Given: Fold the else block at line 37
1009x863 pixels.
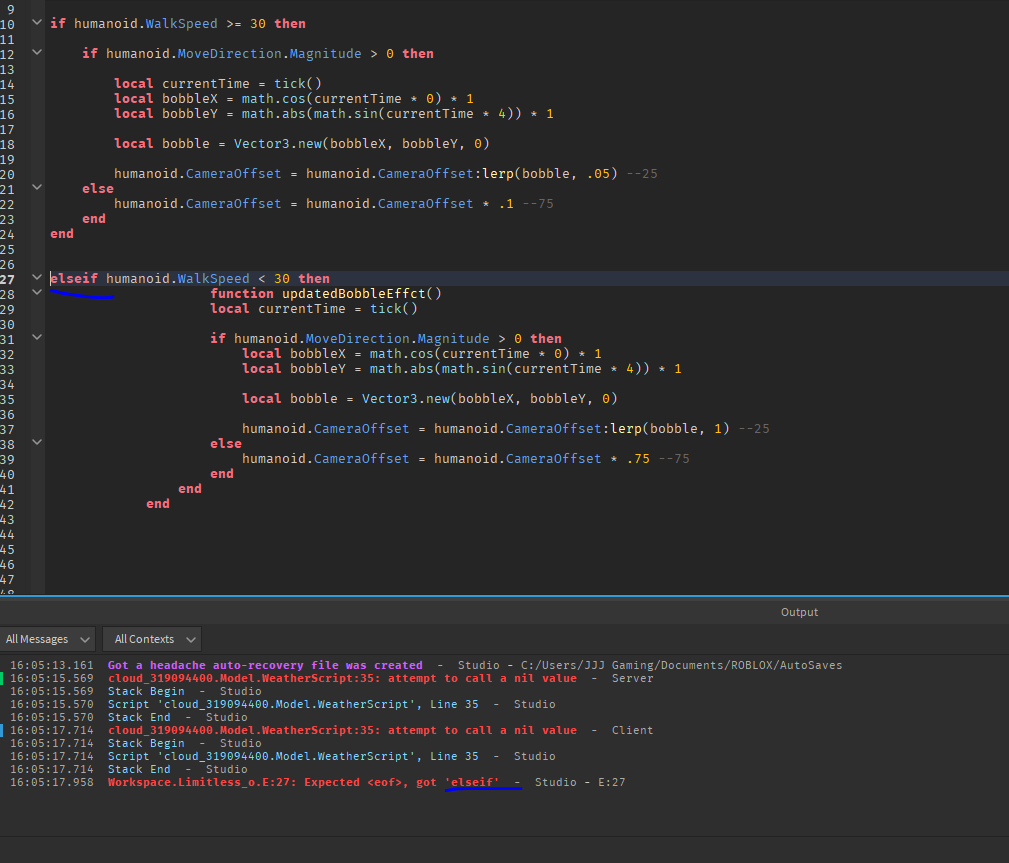Looking at the screenshot, I should pyautogui.click(x=37, y=441).
